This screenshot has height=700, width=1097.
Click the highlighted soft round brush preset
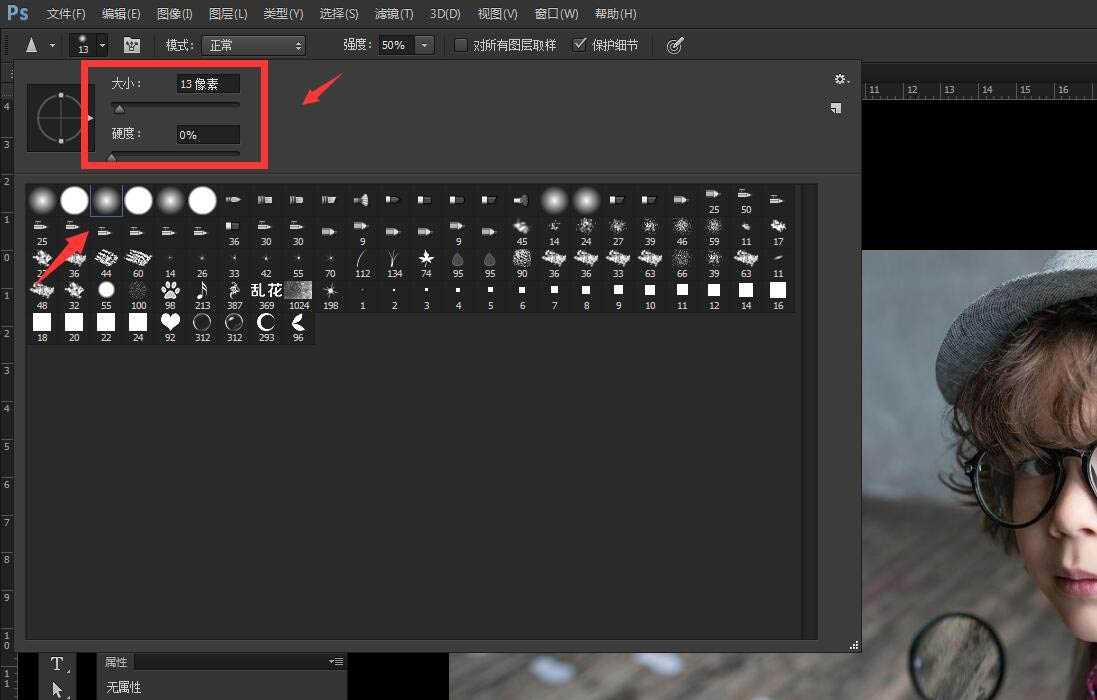(106, 200)
